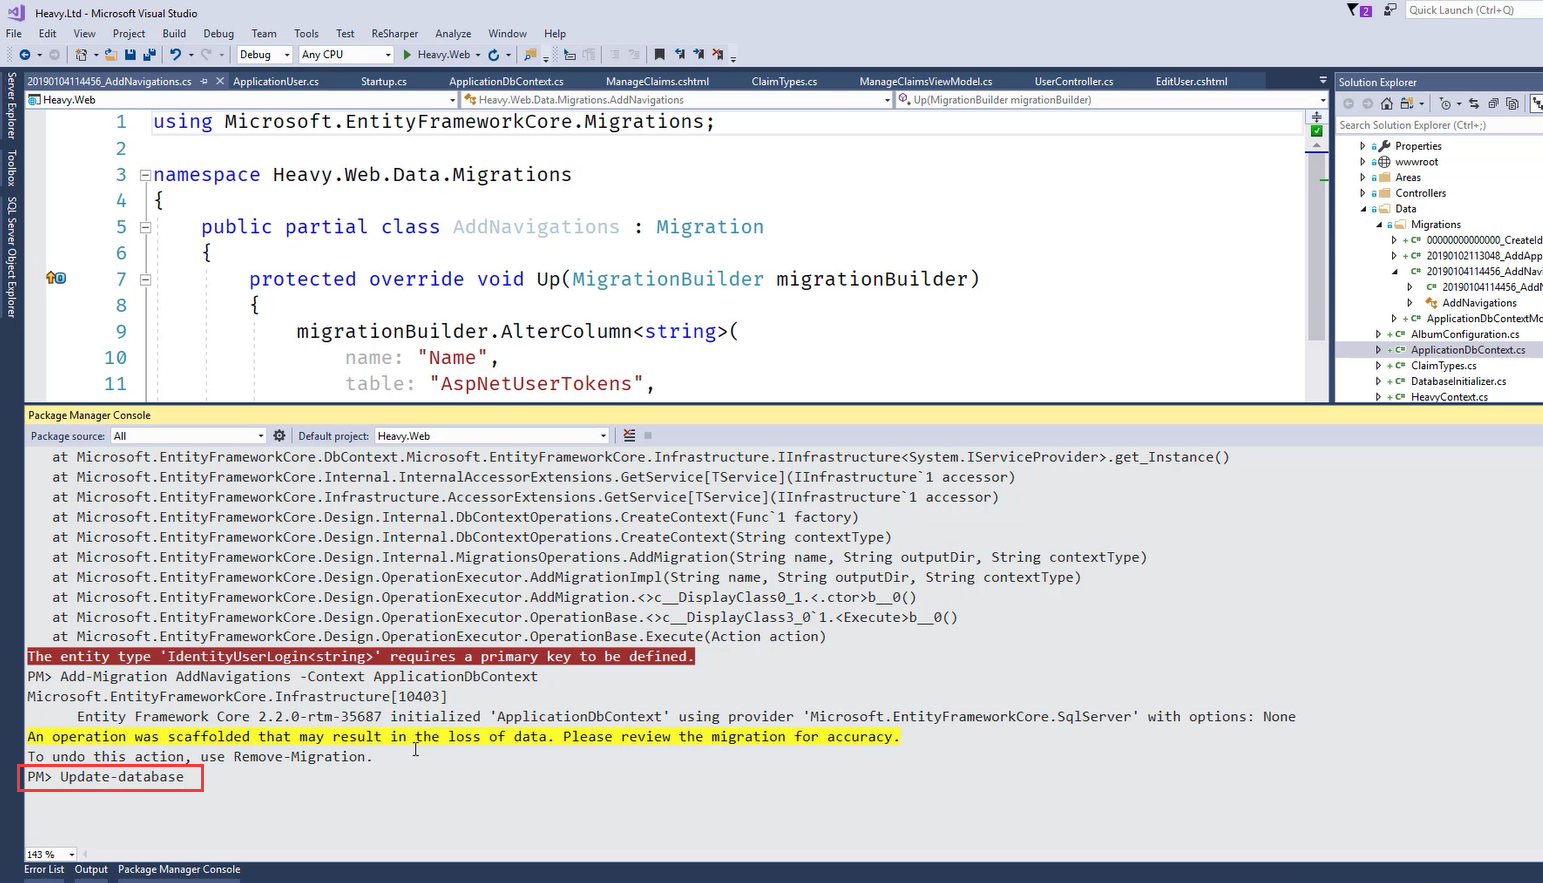Click the feedback icon next to Quick Launch
This screenshot has height=883, width=1543.
coord(1390,10)
